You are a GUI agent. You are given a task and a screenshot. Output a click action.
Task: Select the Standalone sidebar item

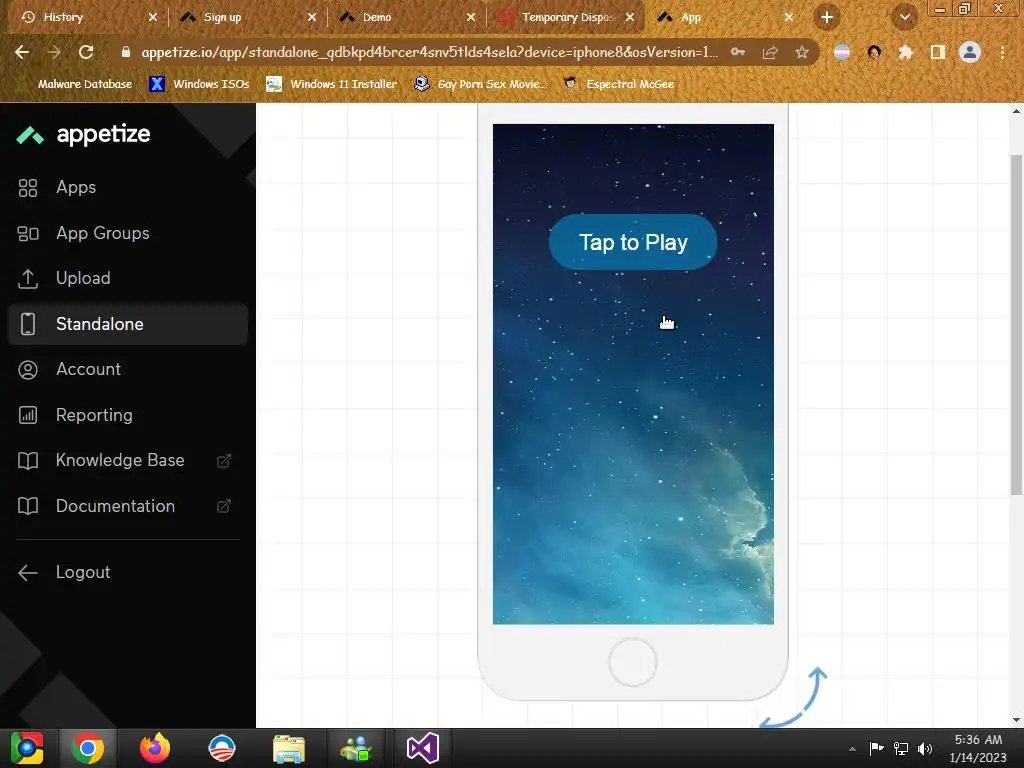click(x=128, y=324)
